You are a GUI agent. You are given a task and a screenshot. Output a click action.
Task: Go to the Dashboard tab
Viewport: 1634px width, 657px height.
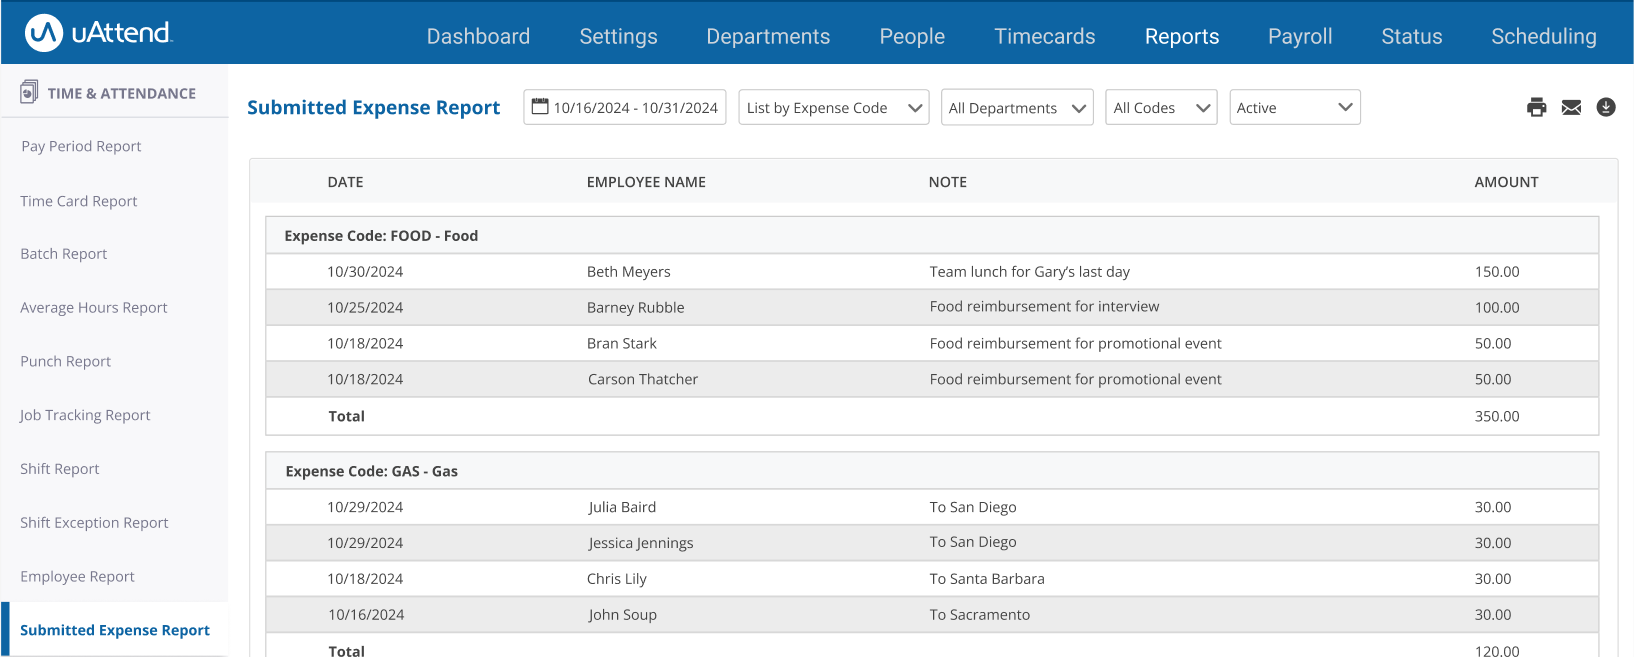tap(478, 36)
